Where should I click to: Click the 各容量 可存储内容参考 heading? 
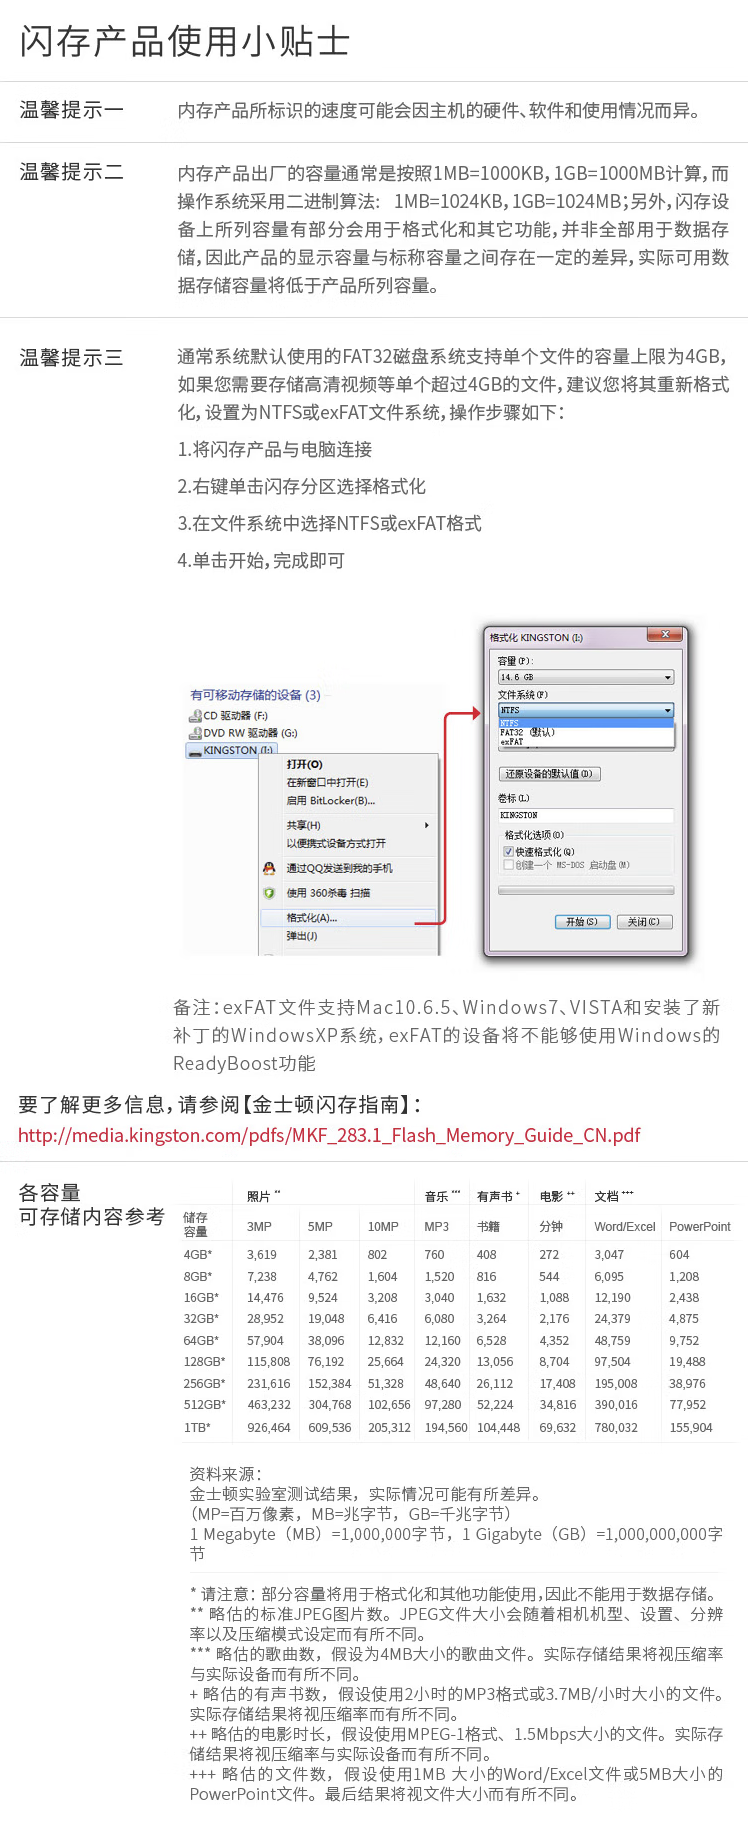(x=92, y=1205)
